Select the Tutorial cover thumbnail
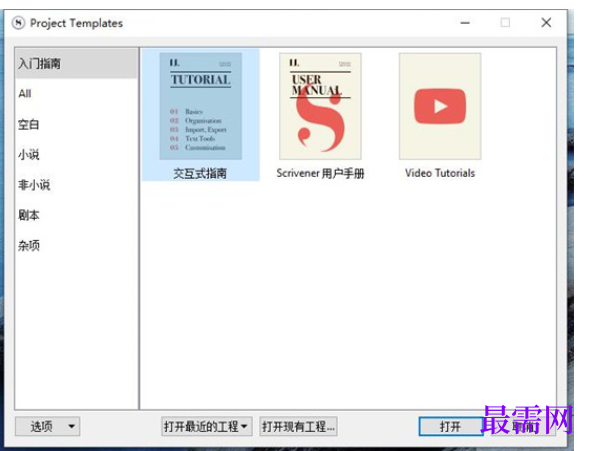Image resolution: width=592 pixels, height=451 pixels. pyautogui.click(x=200, y=106)
